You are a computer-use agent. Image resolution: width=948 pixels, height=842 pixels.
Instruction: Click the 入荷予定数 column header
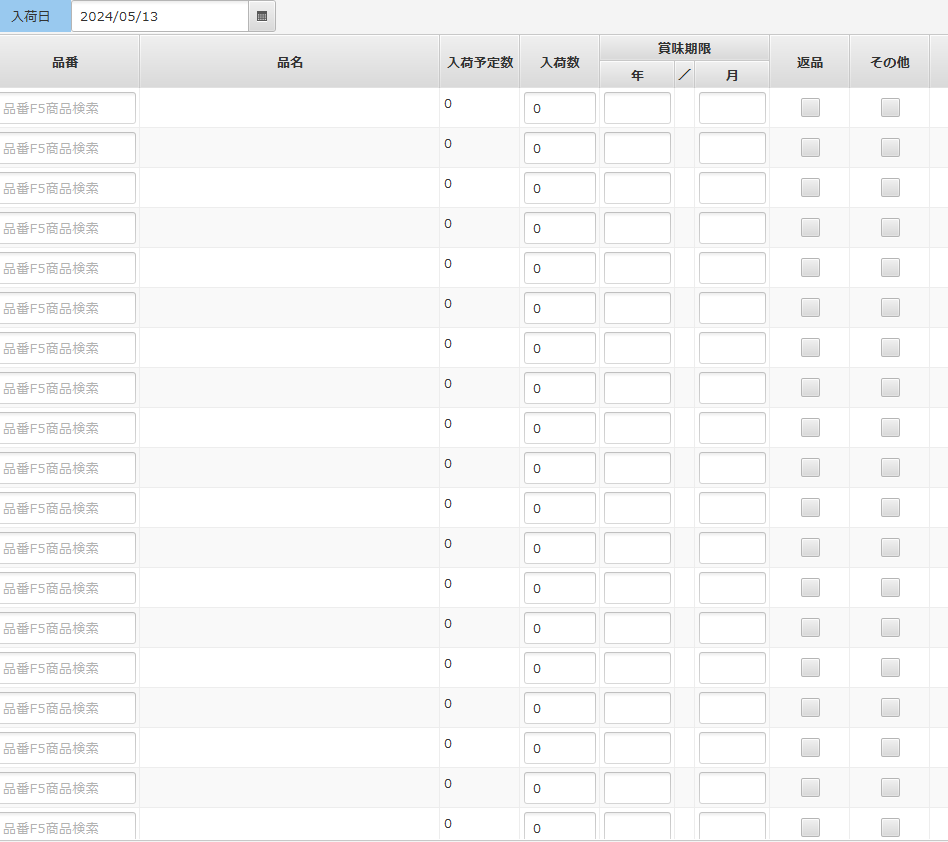[x=479, y=62]
